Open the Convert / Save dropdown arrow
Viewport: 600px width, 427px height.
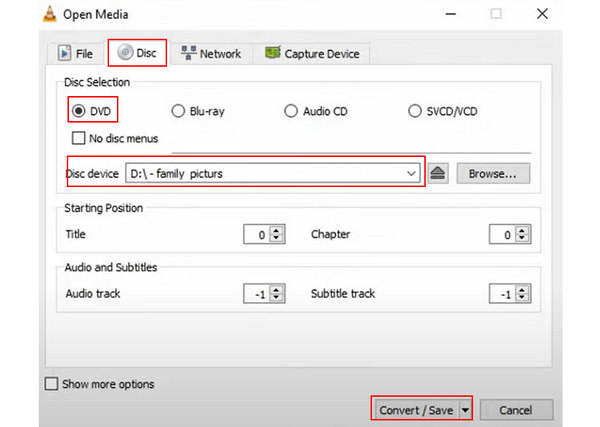(x=465, y=410)
